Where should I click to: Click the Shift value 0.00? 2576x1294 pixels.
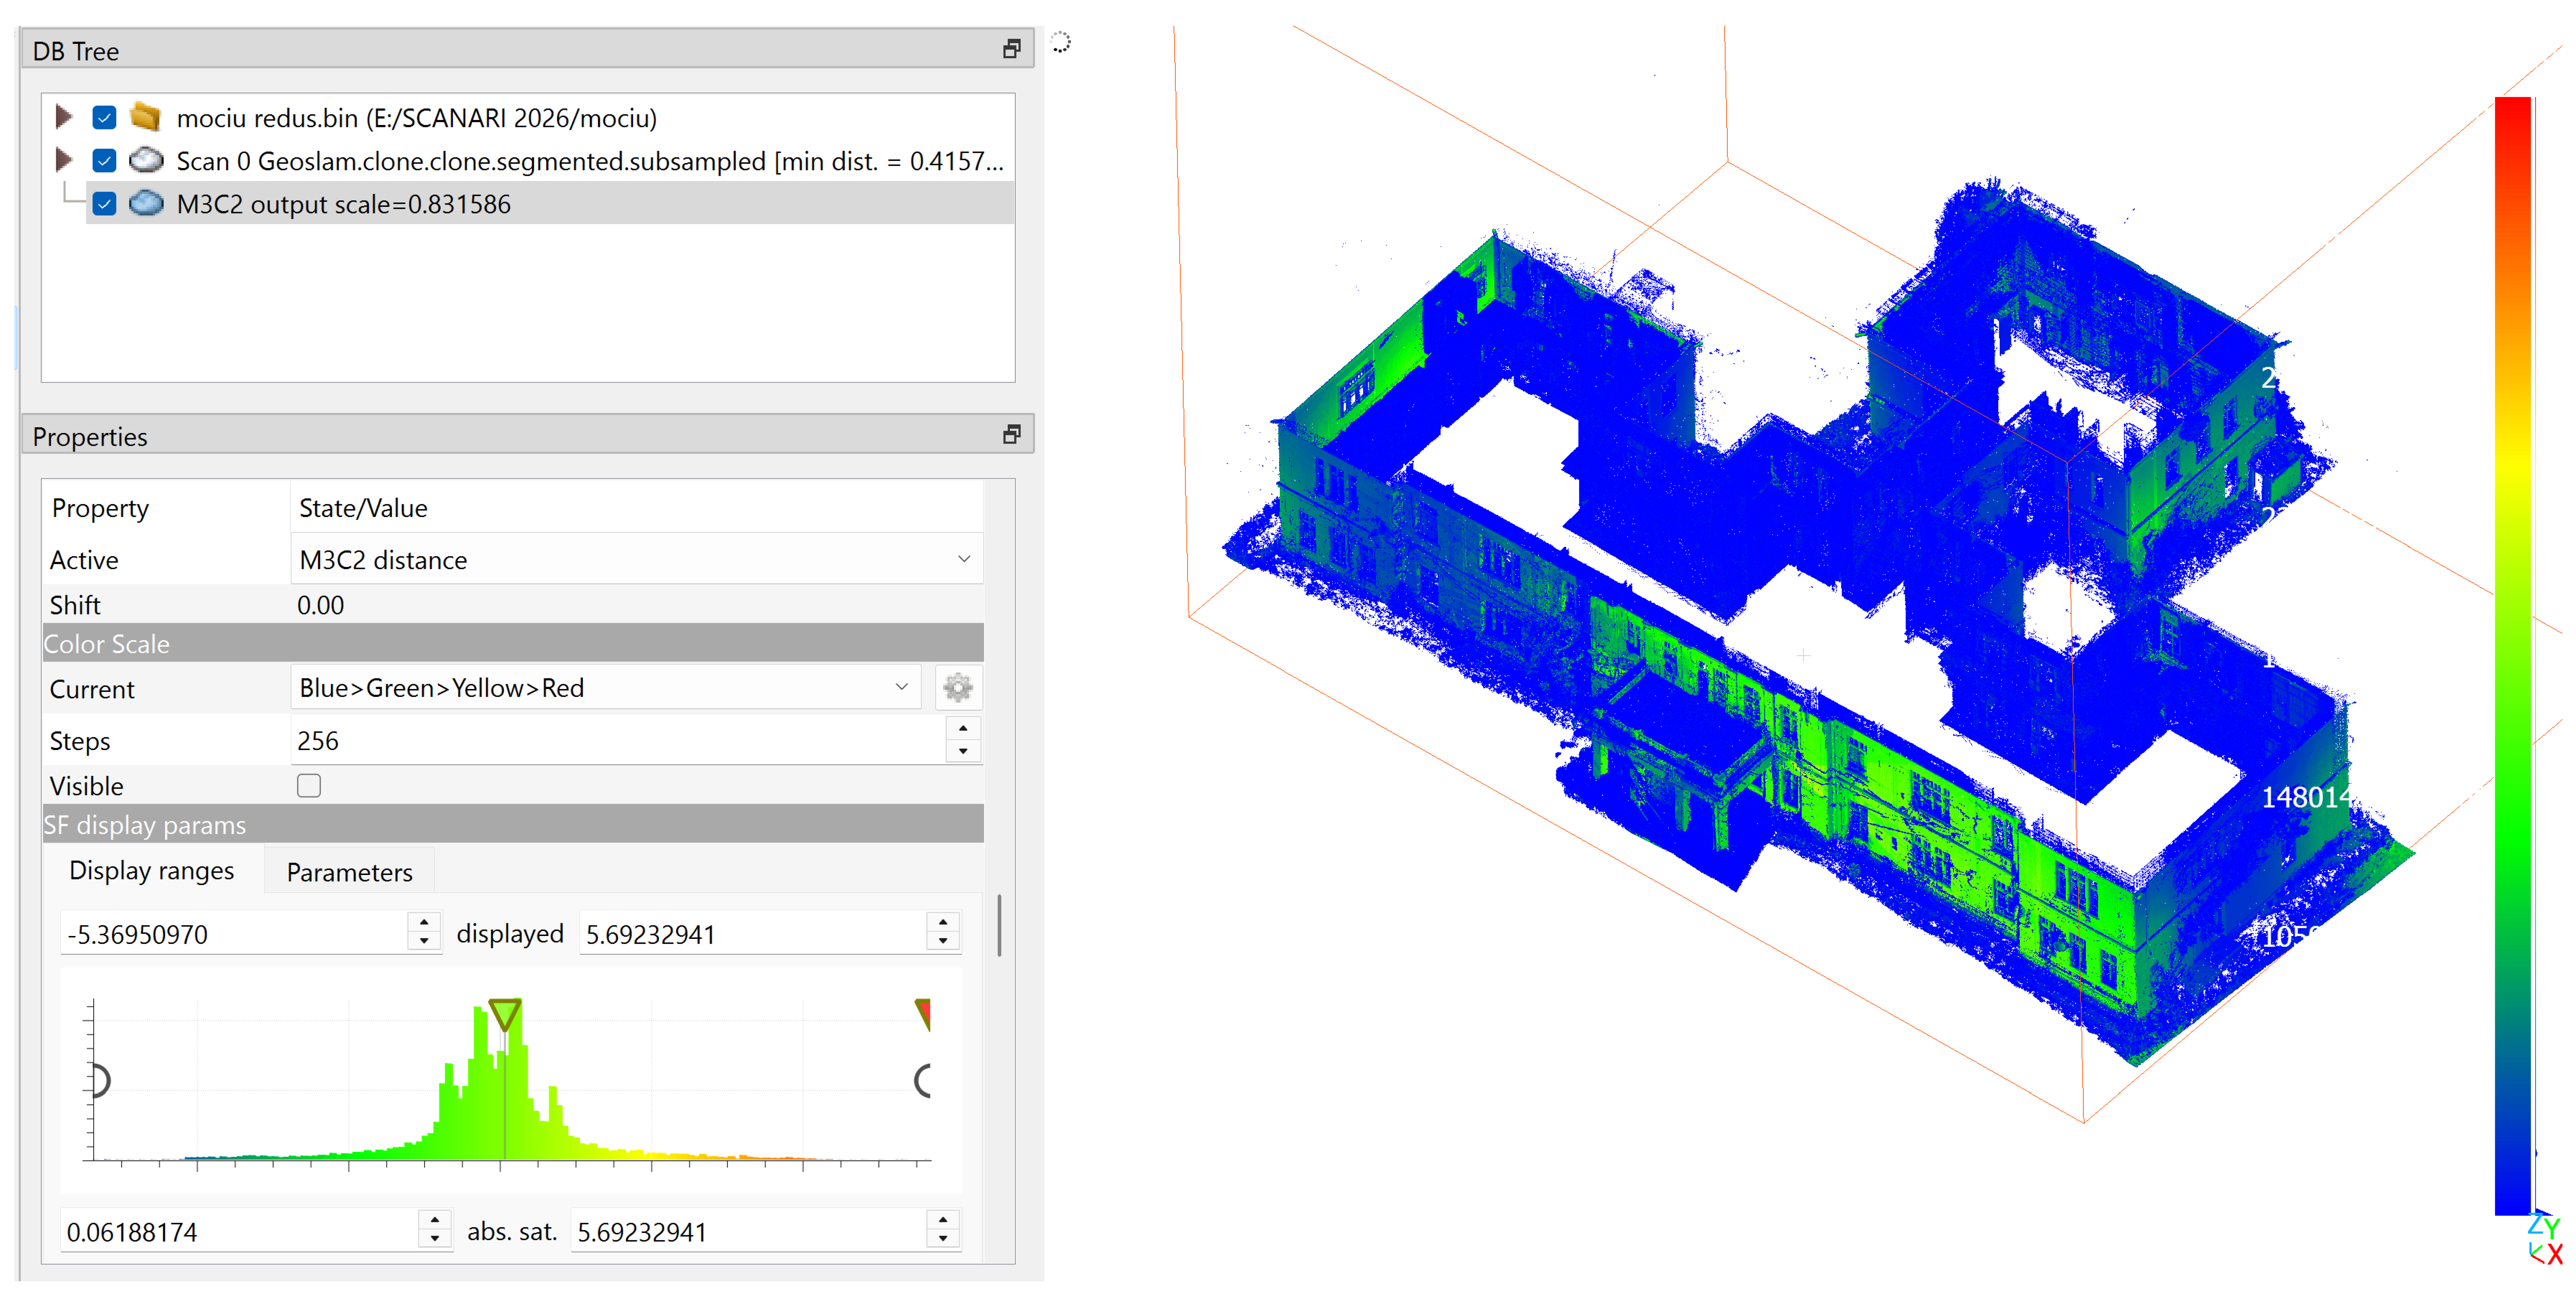point(321,605)
